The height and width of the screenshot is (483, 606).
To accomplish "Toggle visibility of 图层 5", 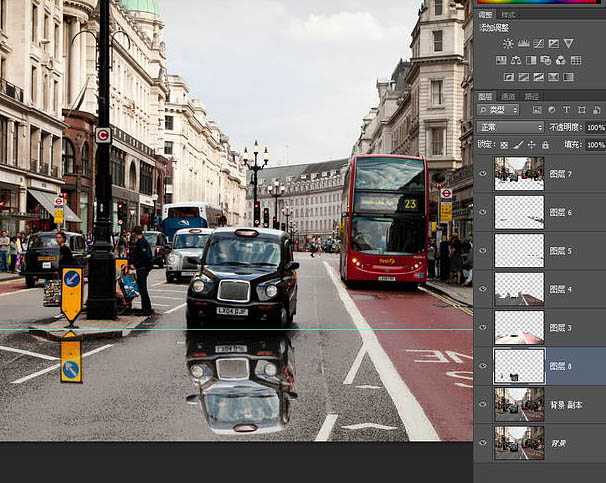I will 483,251.
